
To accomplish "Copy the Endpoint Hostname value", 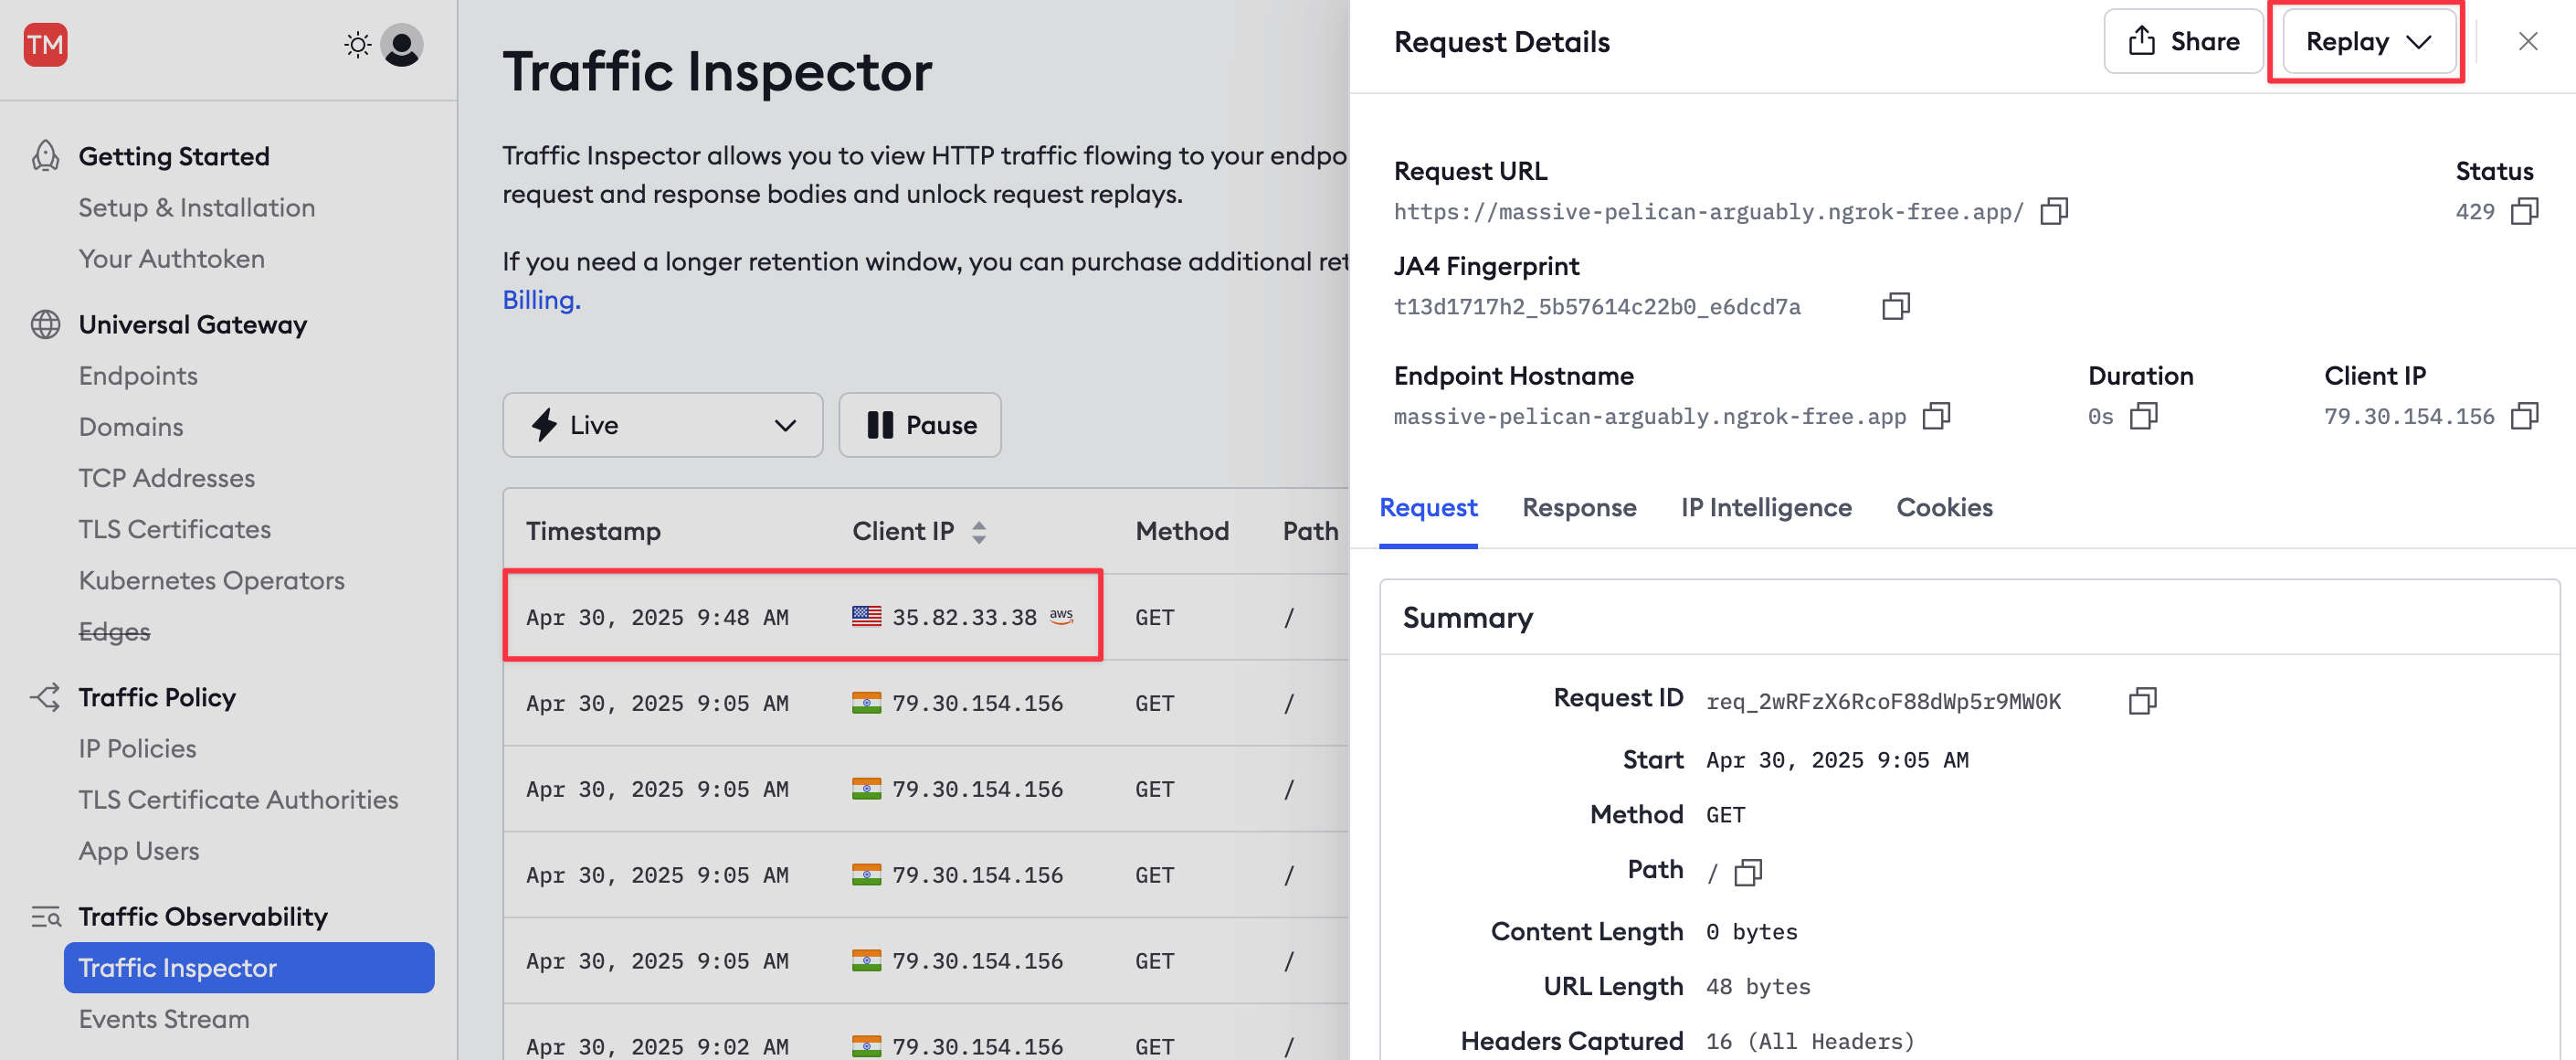I will coord(1937,416).
